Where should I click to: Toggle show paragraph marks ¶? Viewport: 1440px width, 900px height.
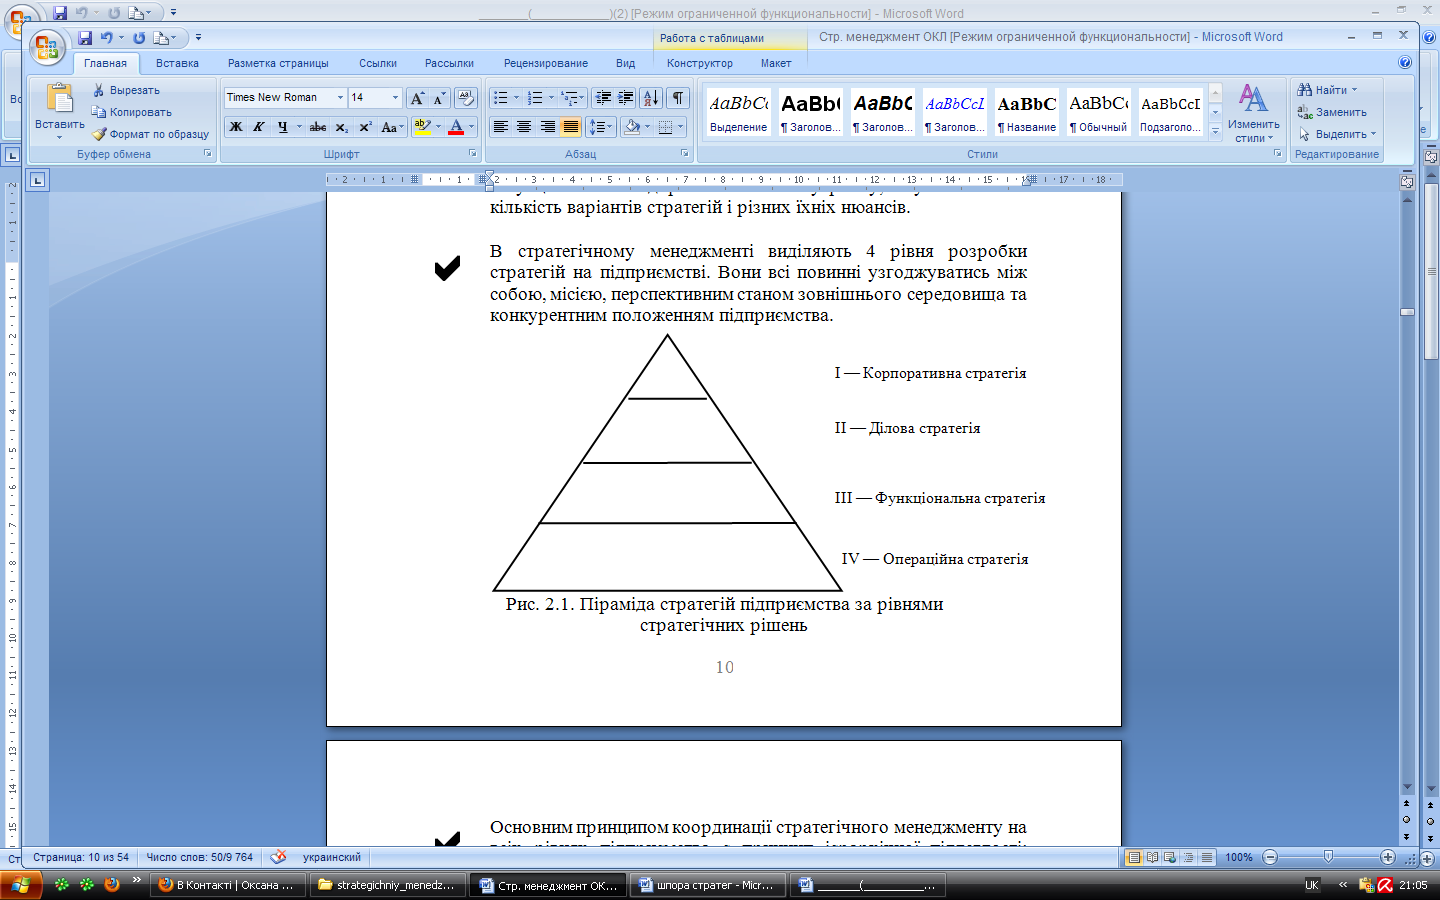click(x=678, y=97)
